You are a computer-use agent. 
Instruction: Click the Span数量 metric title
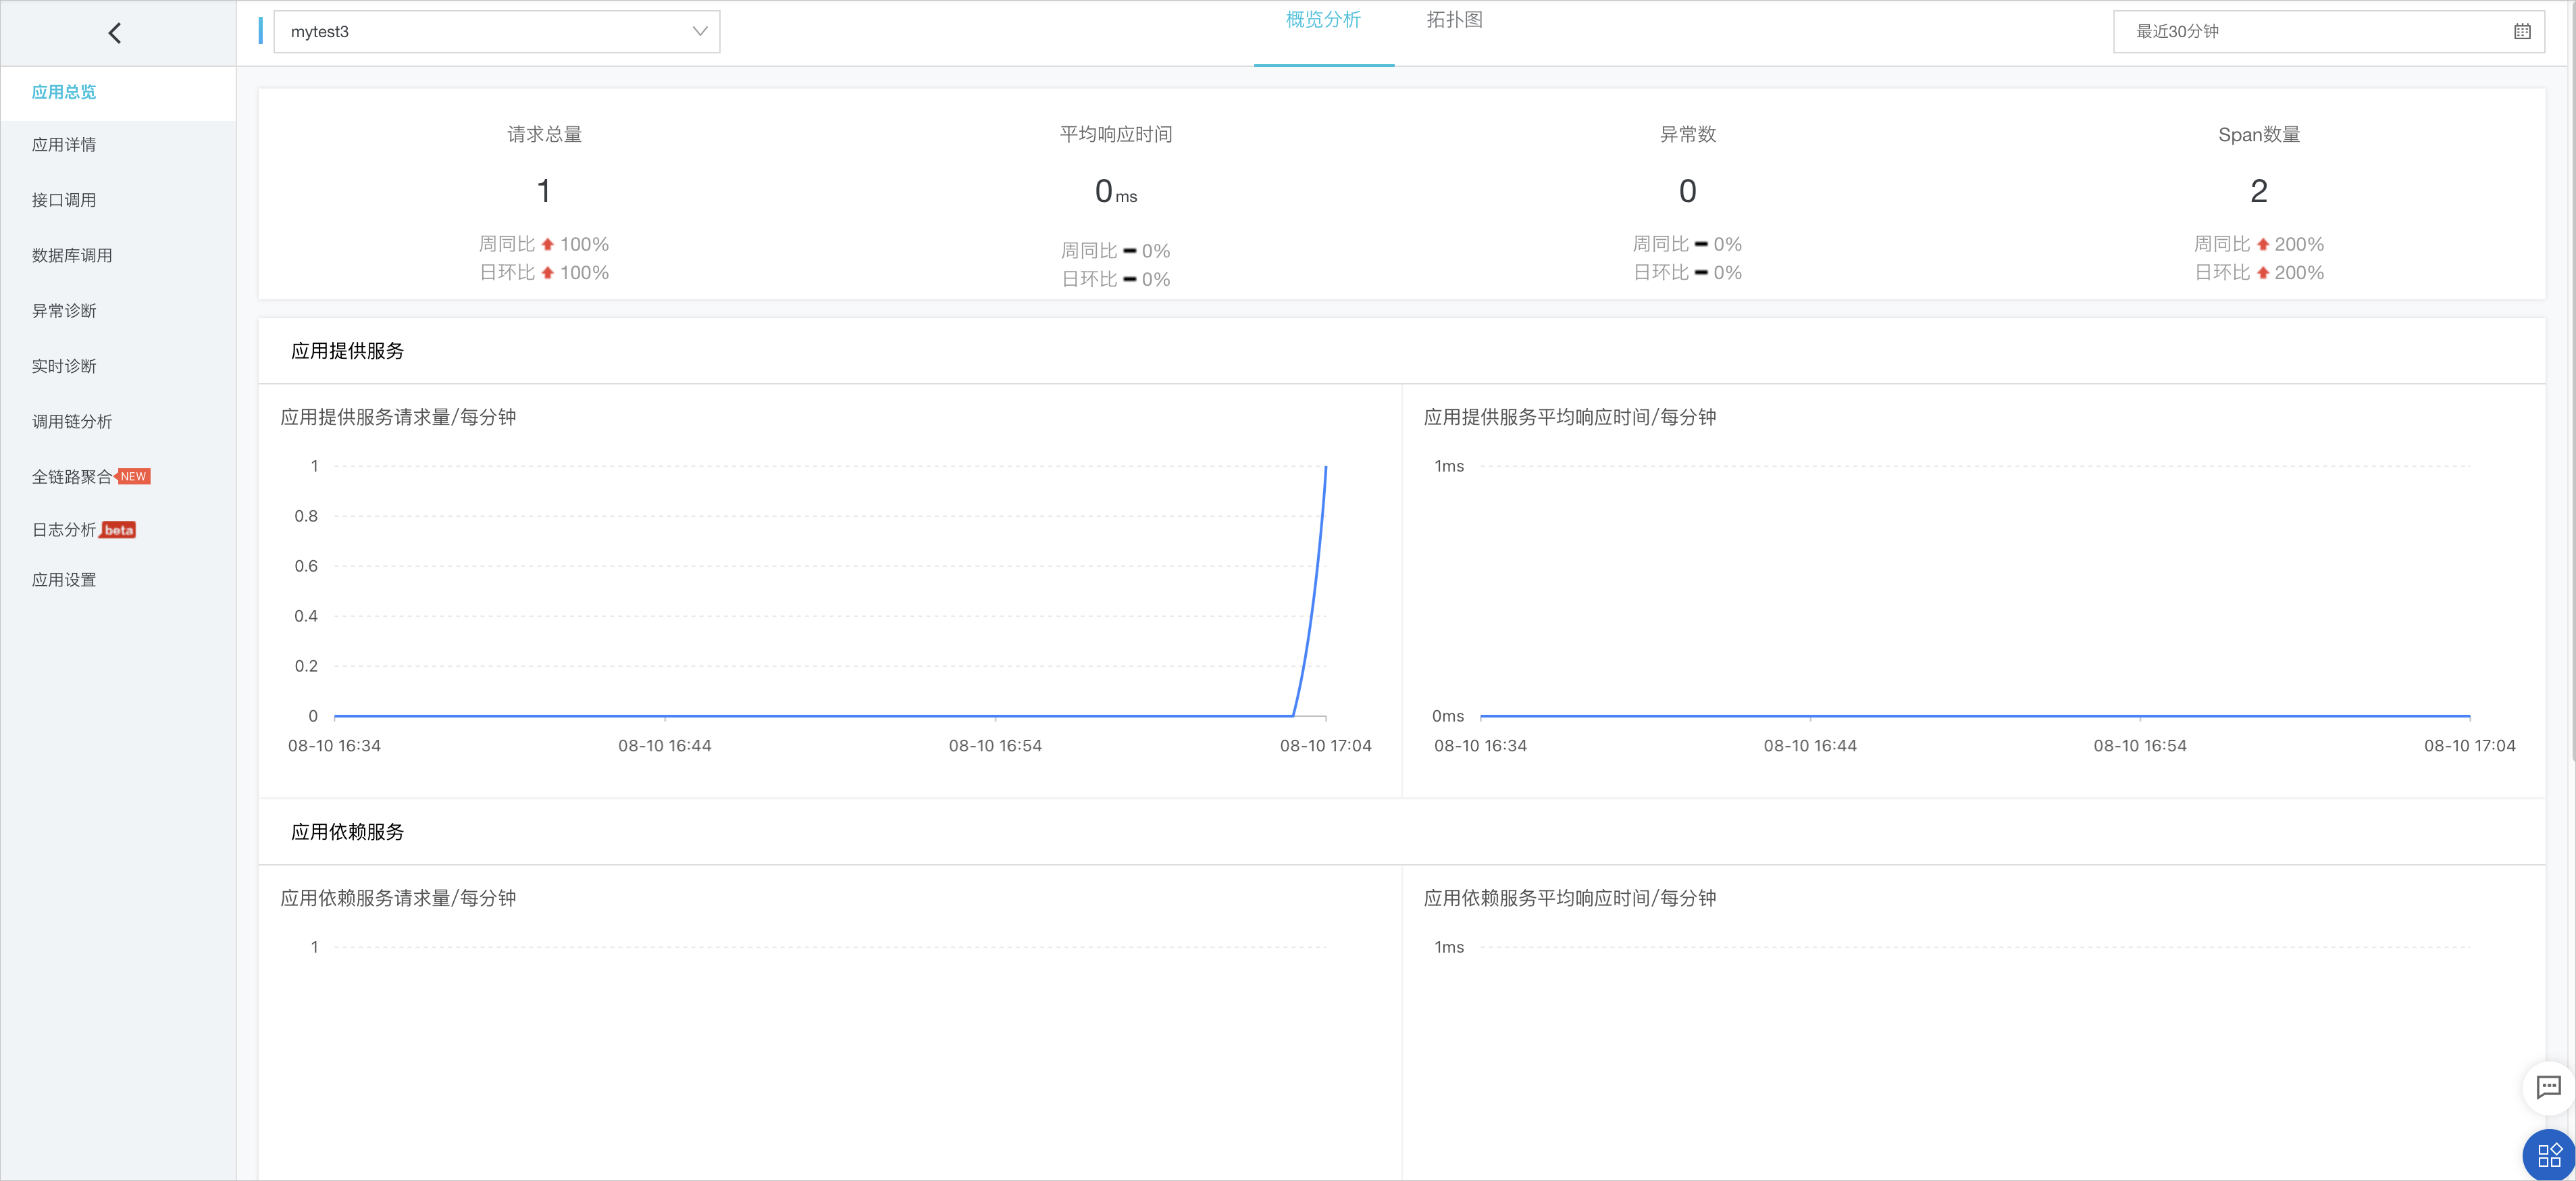click(2259, 134)
